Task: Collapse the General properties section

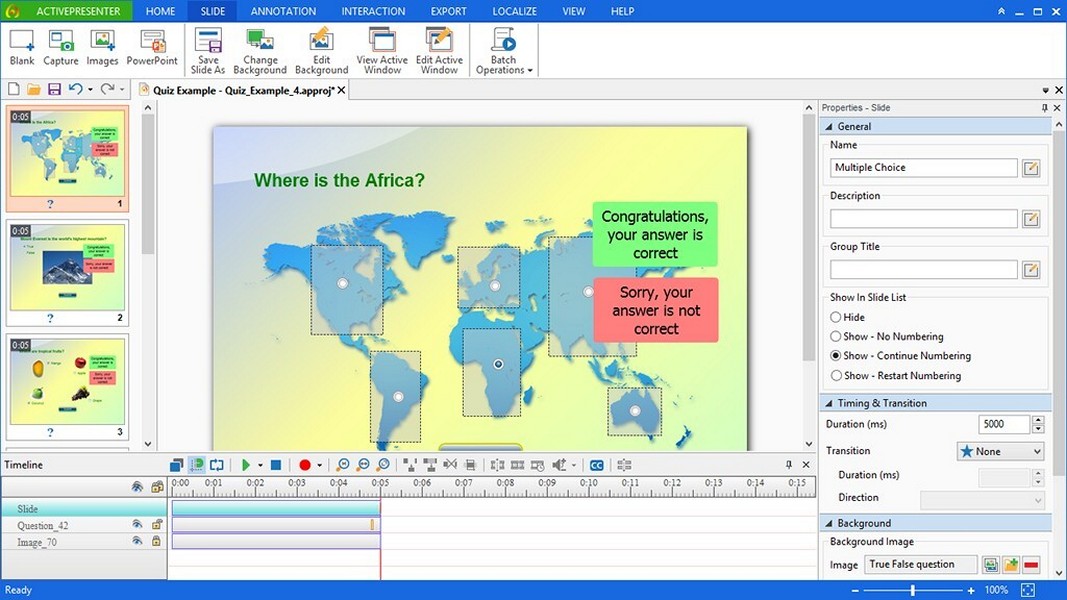Action: (x=829, y=127)
